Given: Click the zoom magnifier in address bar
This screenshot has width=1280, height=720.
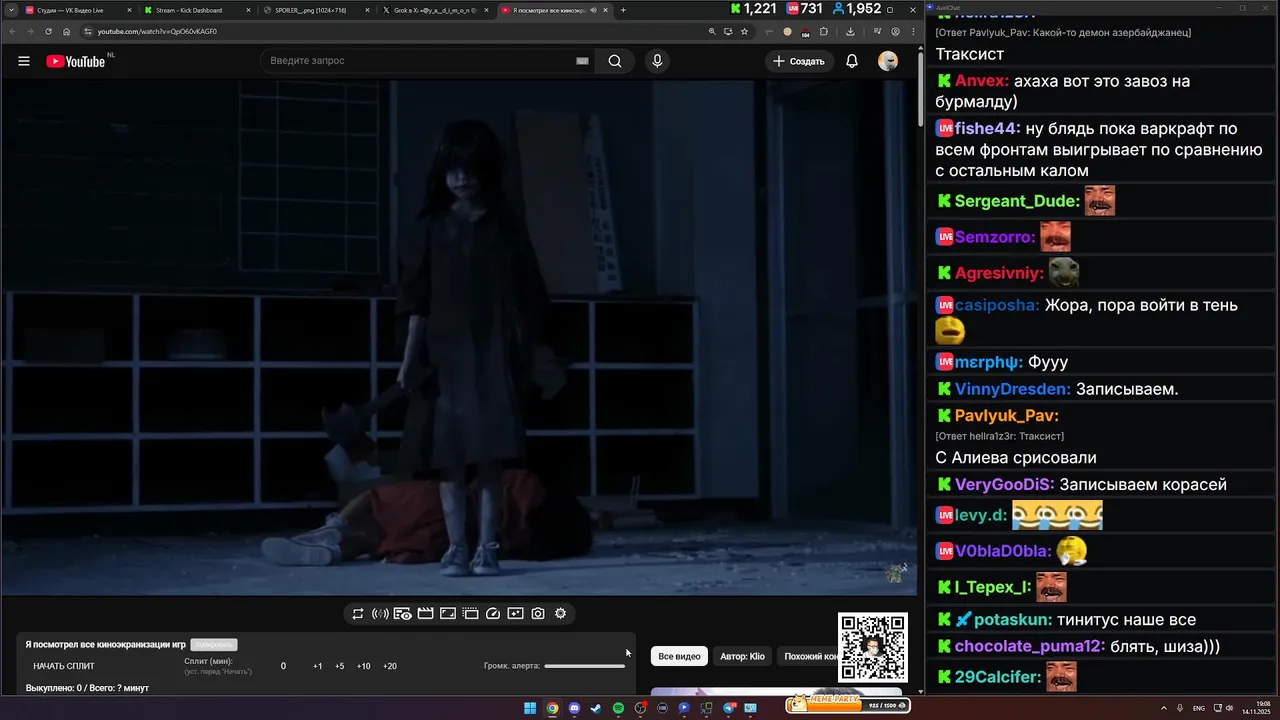Looking at the screenshot, I should click(712, 31).
